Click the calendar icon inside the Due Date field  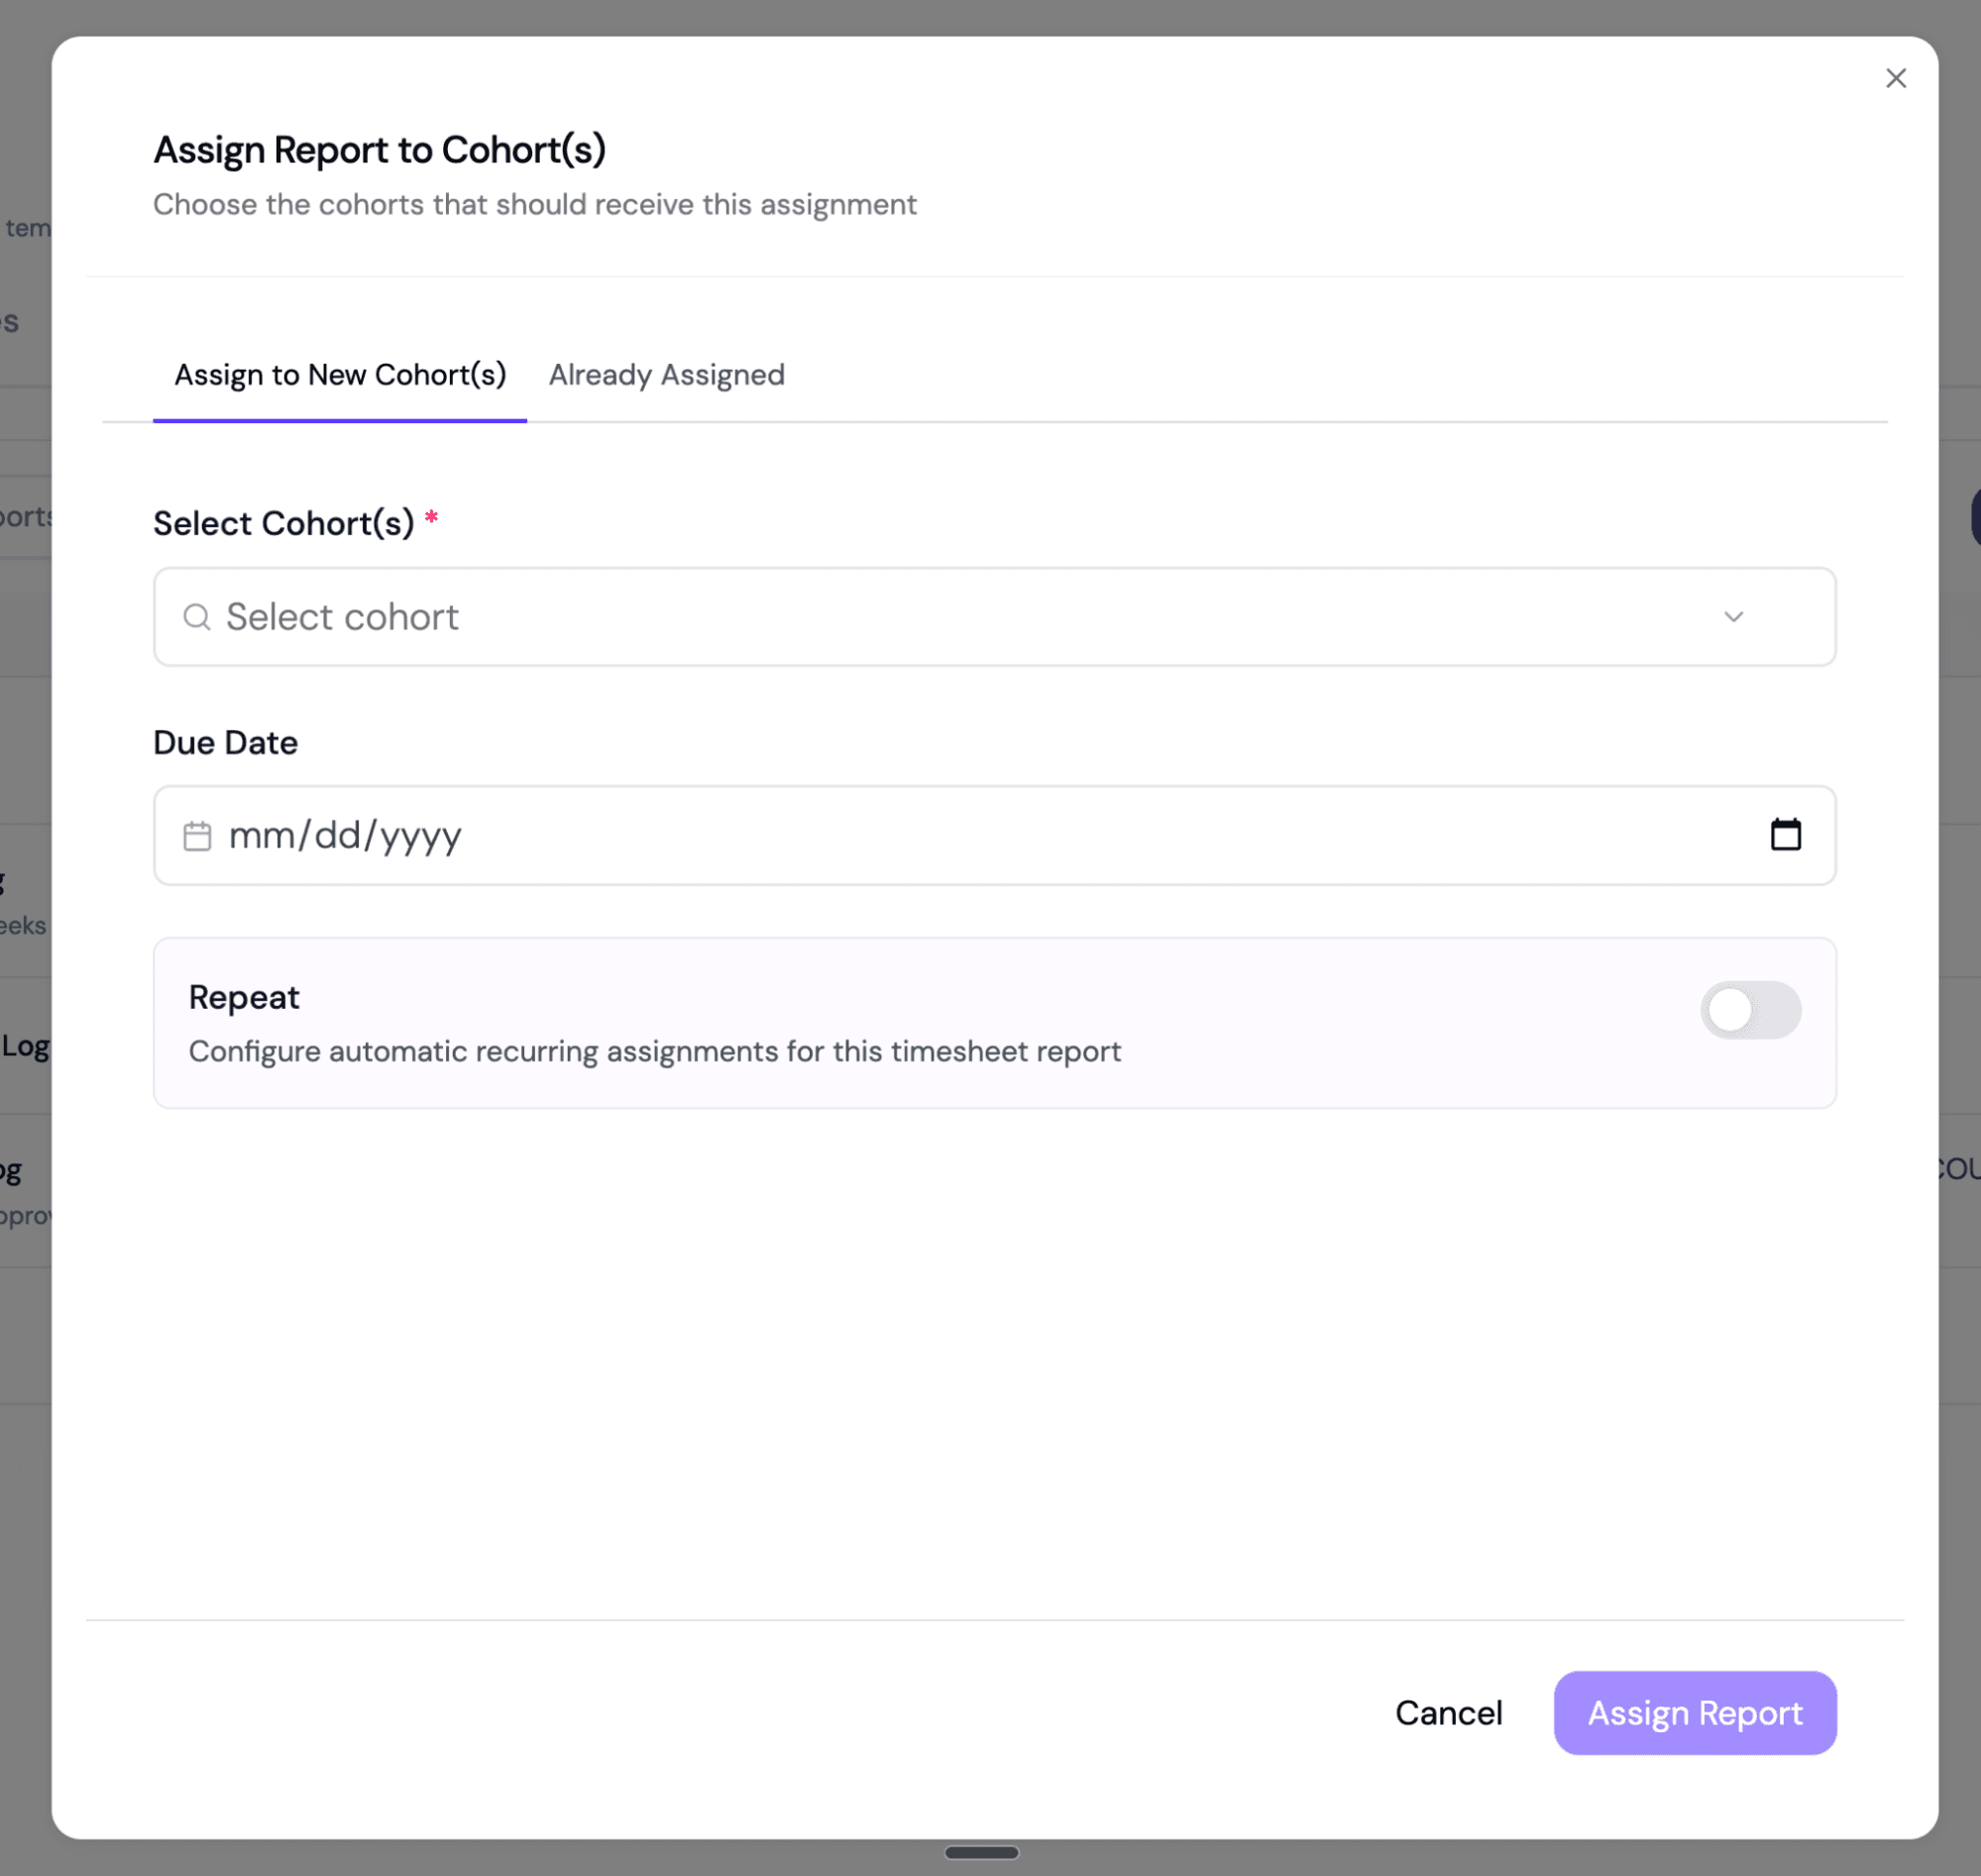[197, 836]
